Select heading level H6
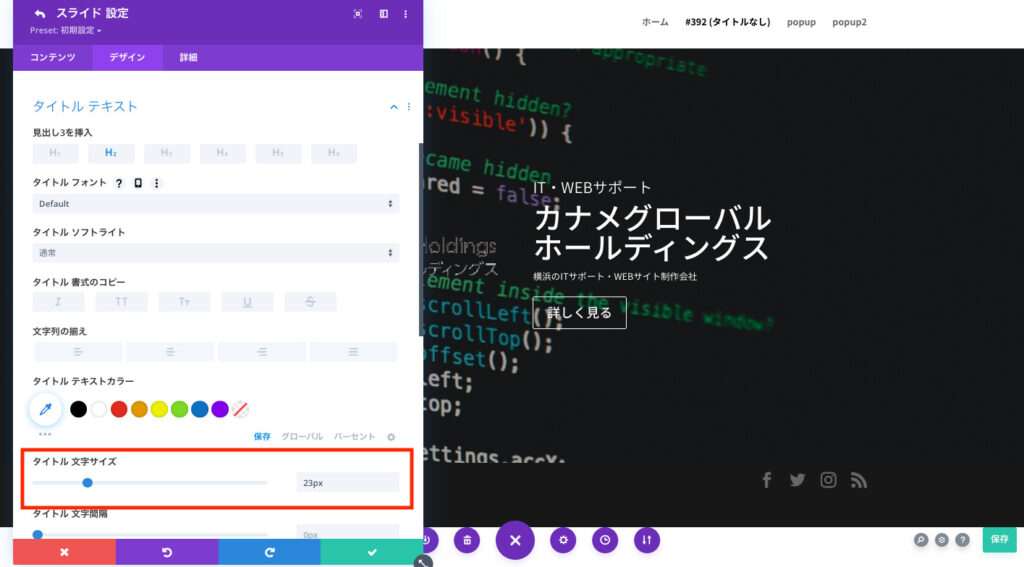Image resolution: width=1024 pixels, height=567 pixels. [334, 153]
